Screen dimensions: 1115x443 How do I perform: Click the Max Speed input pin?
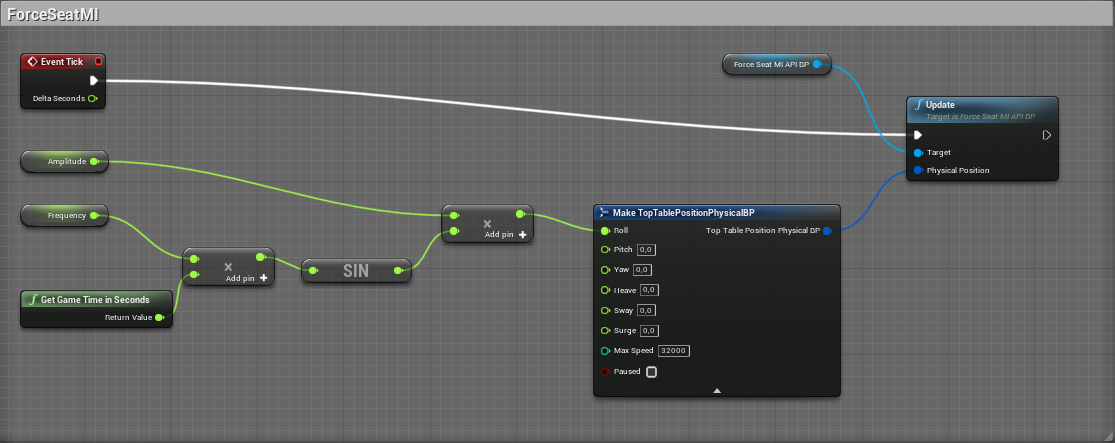tap(604, 351)
